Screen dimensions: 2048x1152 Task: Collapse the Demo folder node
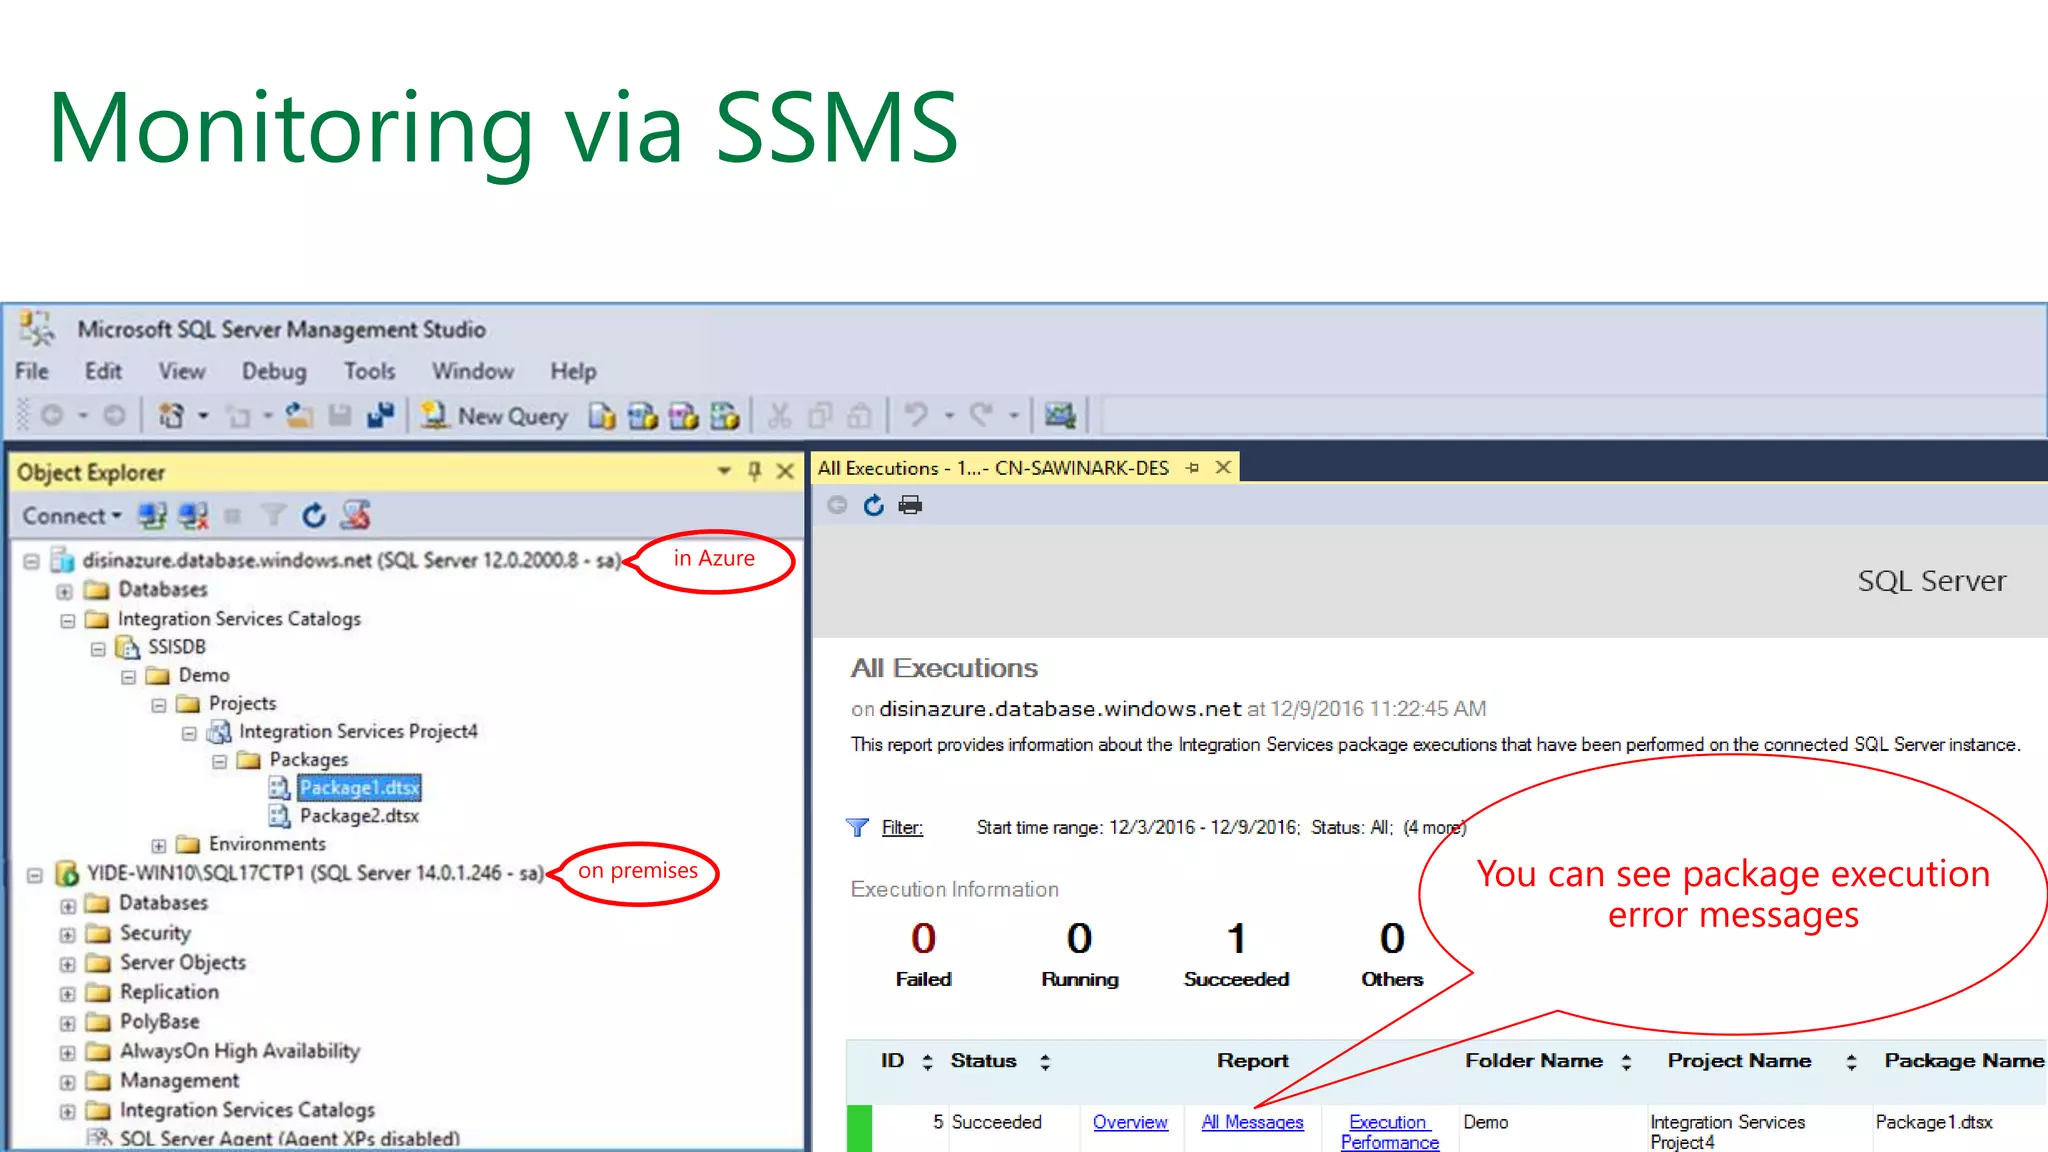click(128, 677)
